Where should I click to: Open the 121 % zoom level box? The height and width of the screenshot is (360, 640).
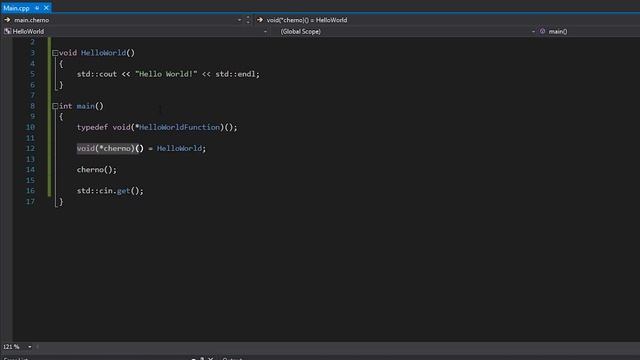18,347
